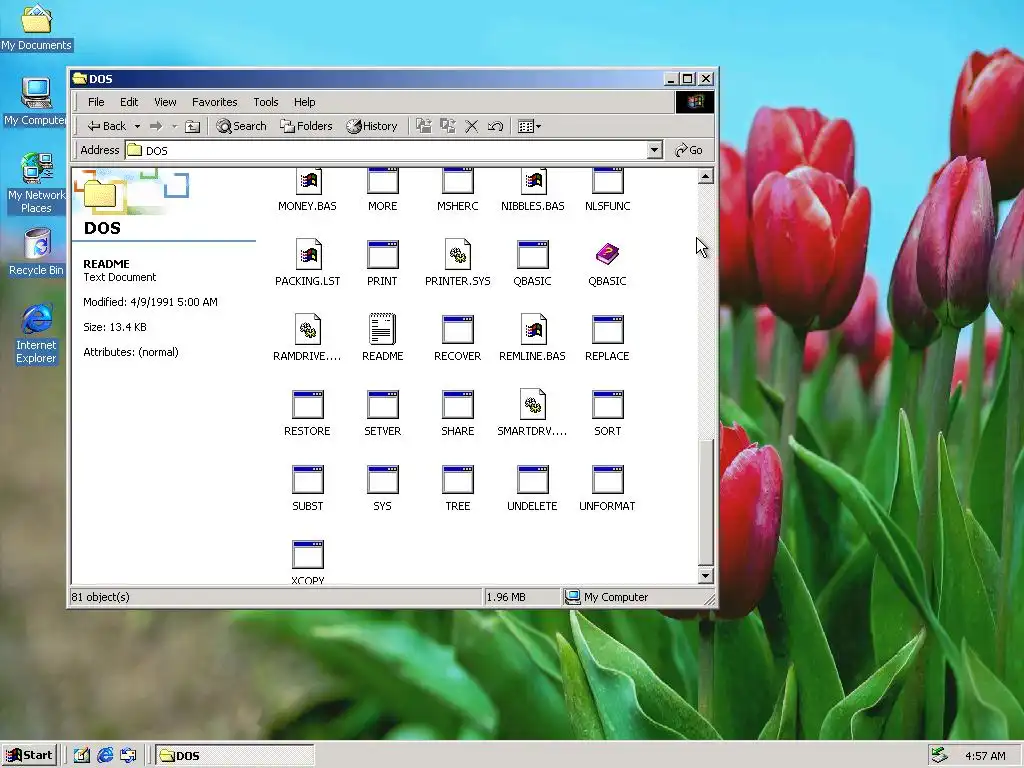Select the PRINTER.SYS system file icon

pos(458,255)
